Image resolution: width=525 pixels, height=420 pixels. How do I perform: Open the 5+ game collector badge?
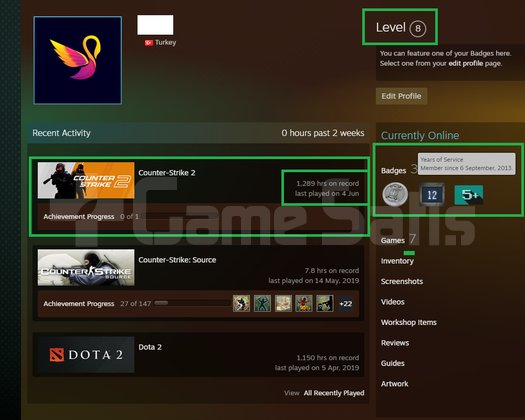tap(469, 195)
